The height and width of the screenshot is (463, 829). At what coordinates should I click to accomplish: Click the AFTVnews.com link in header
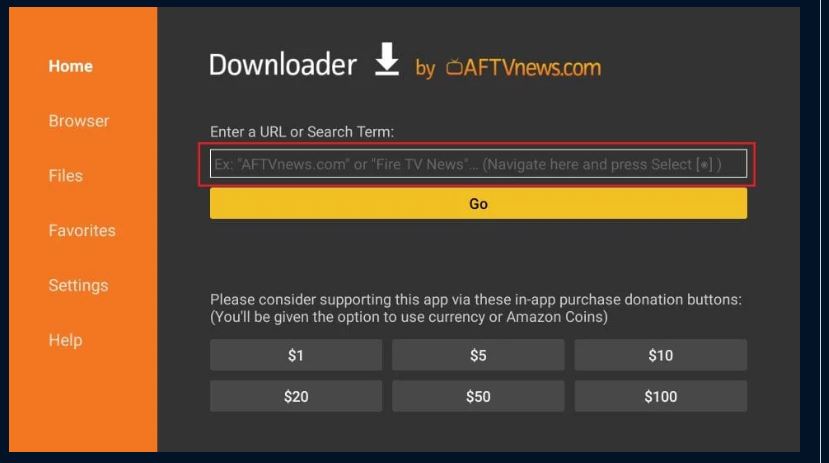coord(523,67)
